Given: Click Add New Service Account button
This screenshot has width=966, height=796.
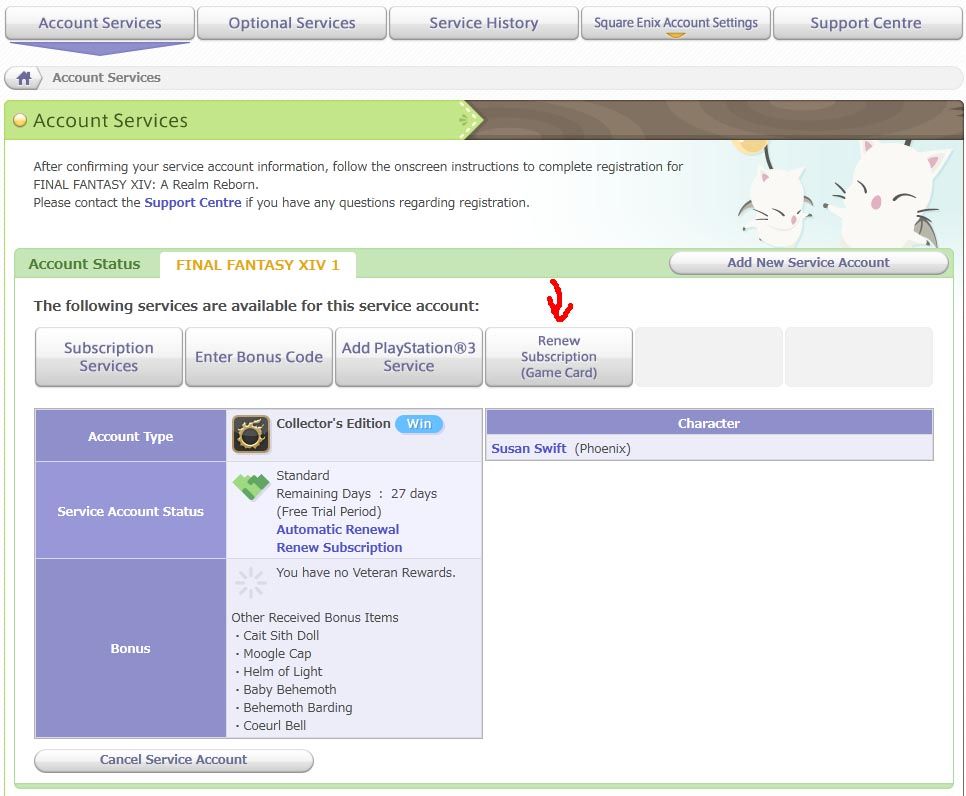Looking at the screenshot, I should 808,263.
